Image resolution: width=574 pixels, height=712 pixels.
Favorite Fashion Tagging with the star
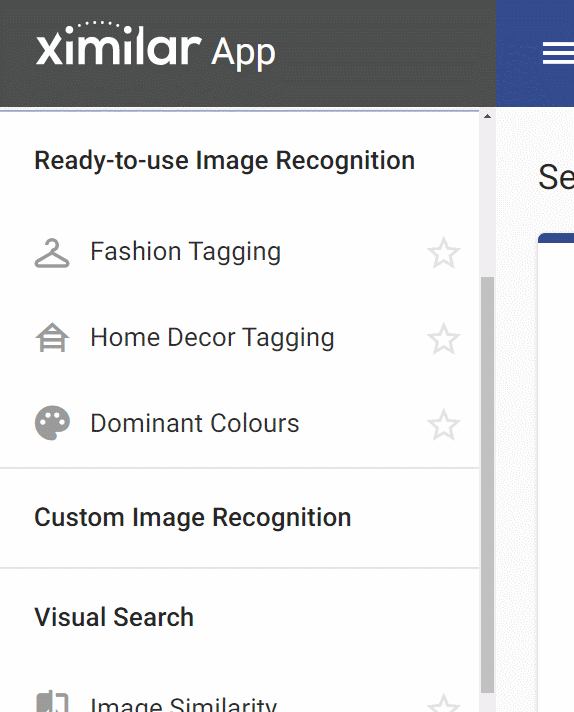coord(444,252)
